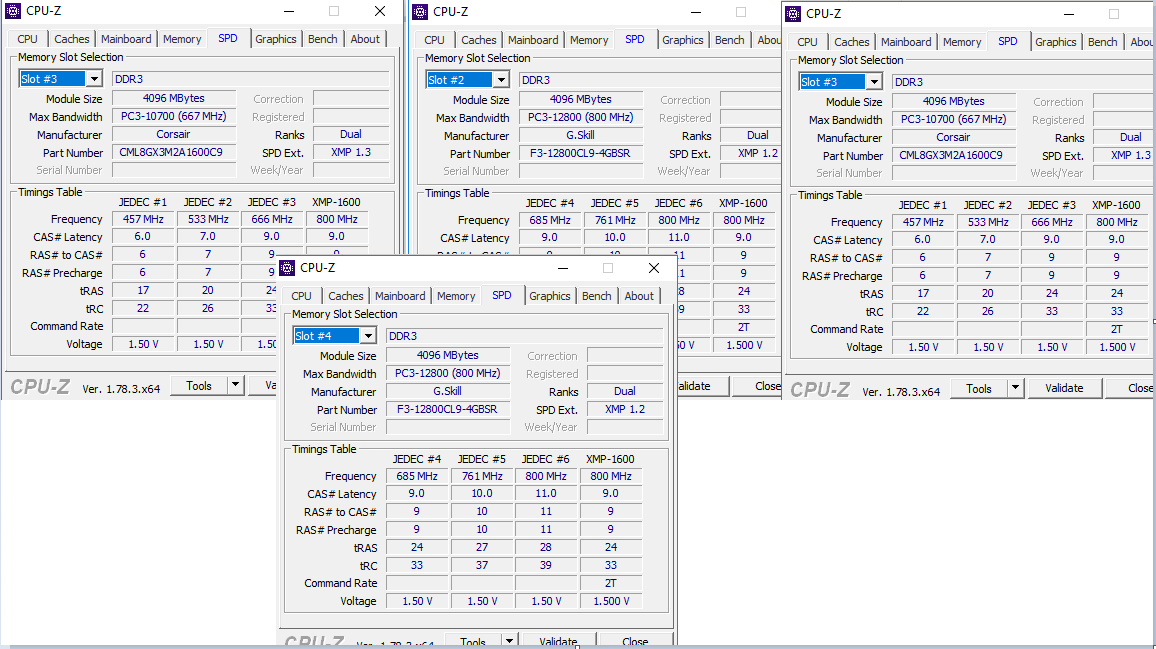
Task: Click Tools button in left-hand Slot #3 window
Action: point(199,385)
